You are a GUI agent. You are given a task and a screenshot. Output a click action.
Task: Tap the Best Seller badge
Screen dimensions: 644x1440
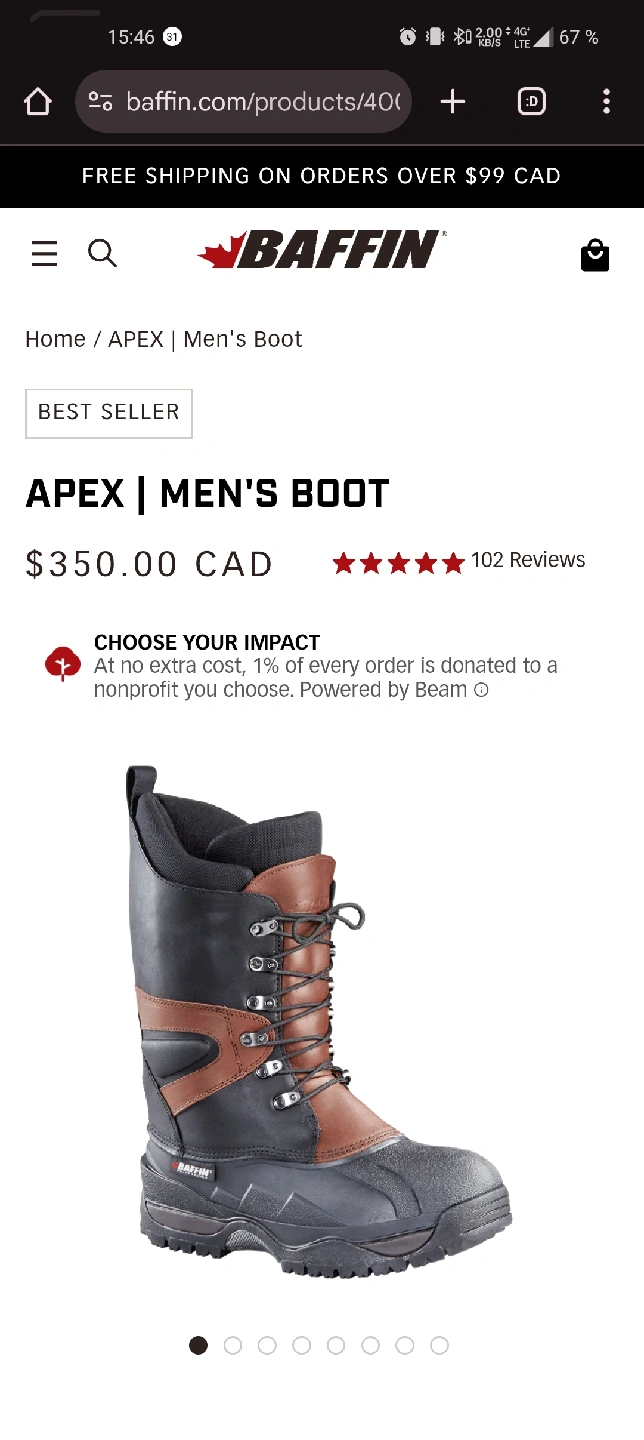108,412
